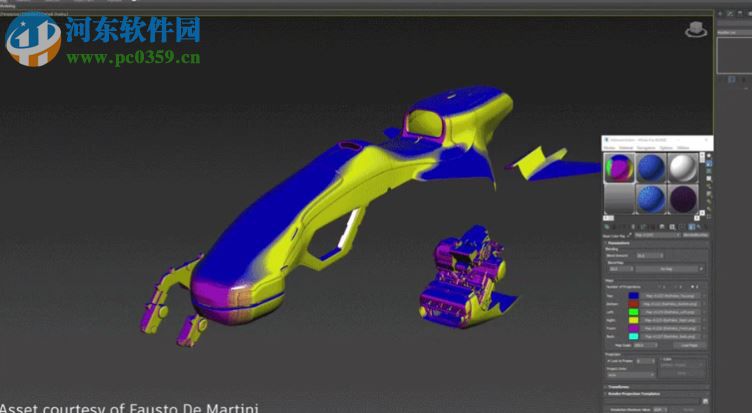Click the Make Unique icon in Material Editor
752x413 pixels.
(x=653, y=227)
